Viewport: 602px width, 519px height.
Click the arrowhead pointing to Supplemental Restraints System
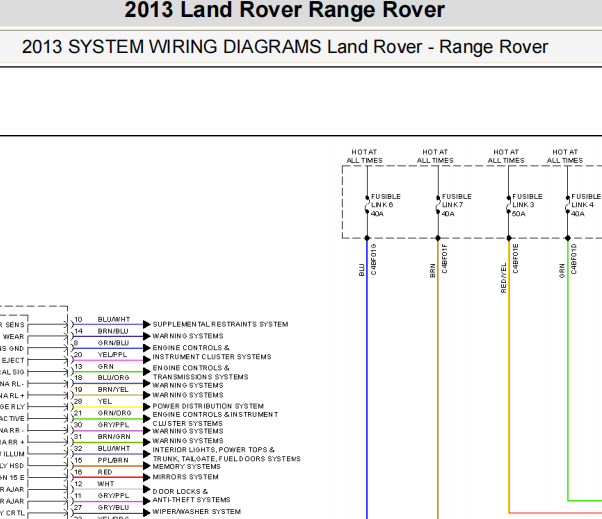[147, 324]
